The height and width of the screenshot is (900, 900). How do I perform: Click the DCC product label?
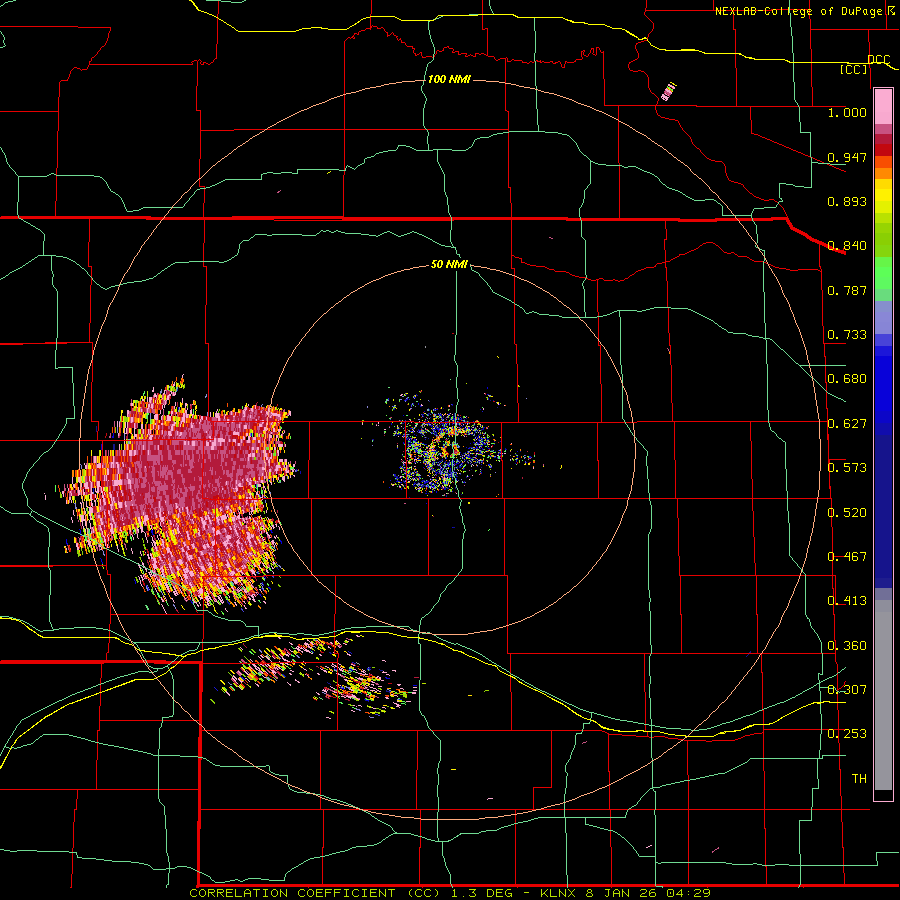pos(879,59)
